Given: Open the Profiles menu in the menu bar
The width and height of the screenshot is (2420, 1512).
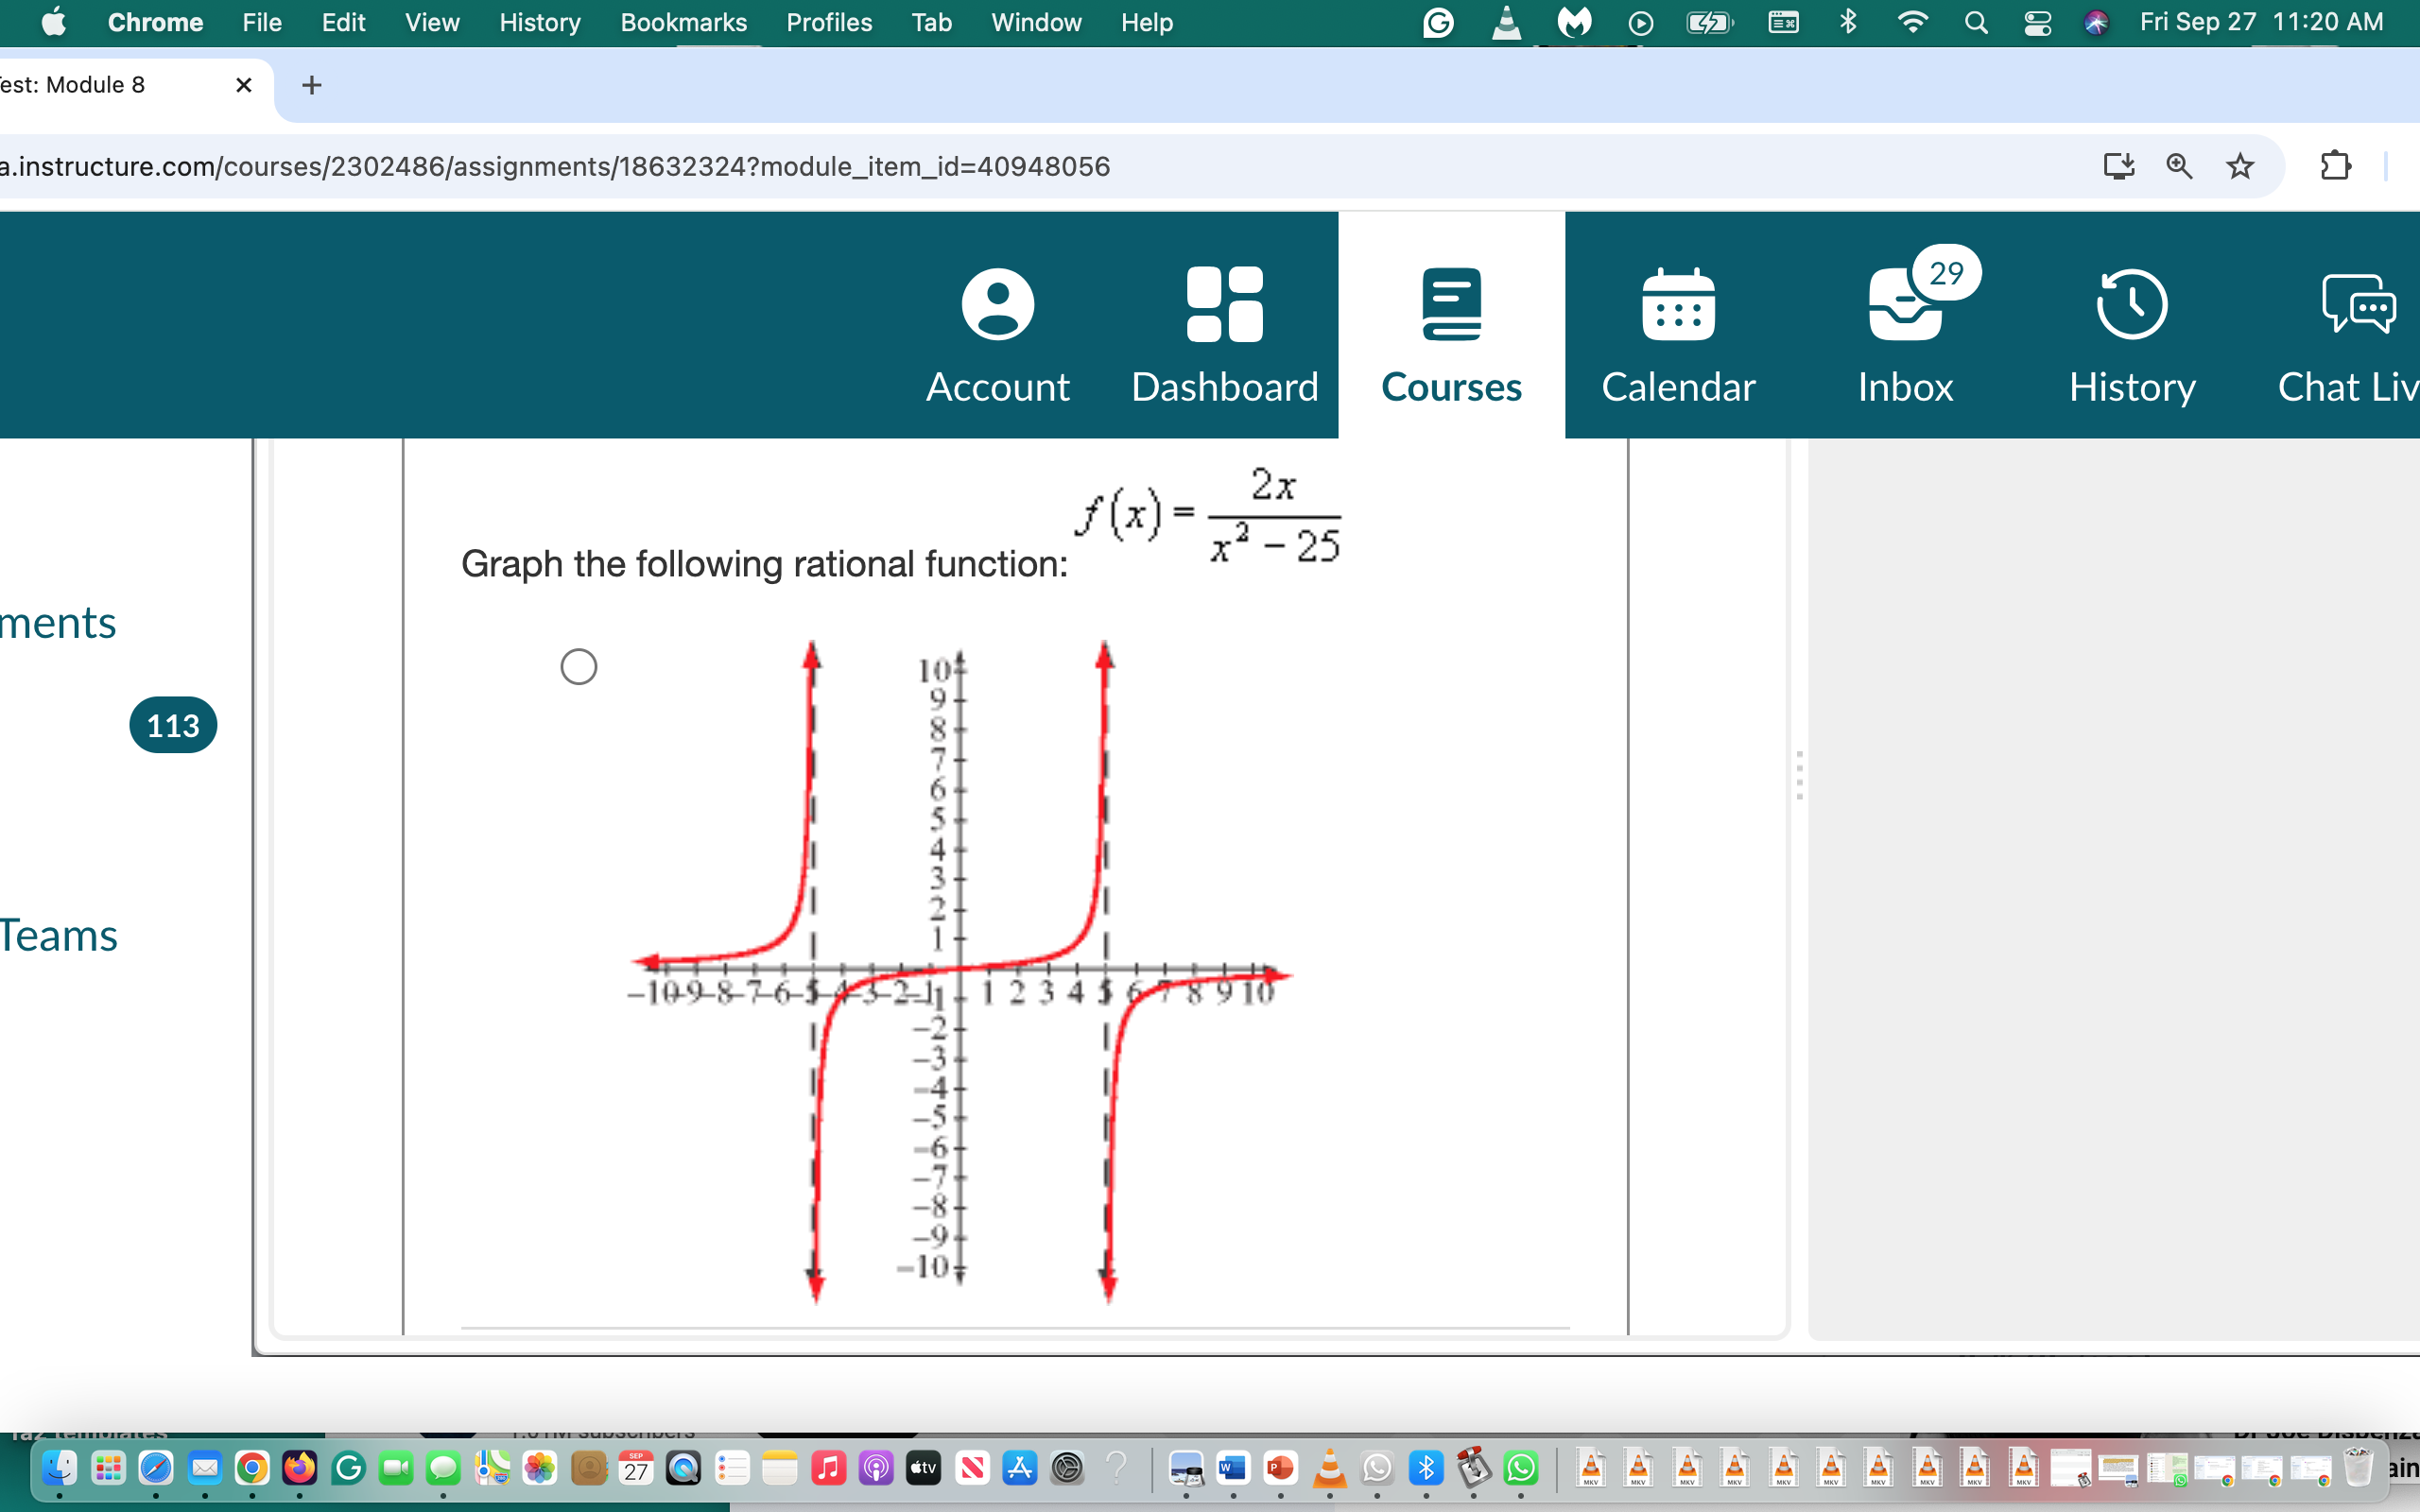Looking at the screenshot, I should click(x=828, y=22).
